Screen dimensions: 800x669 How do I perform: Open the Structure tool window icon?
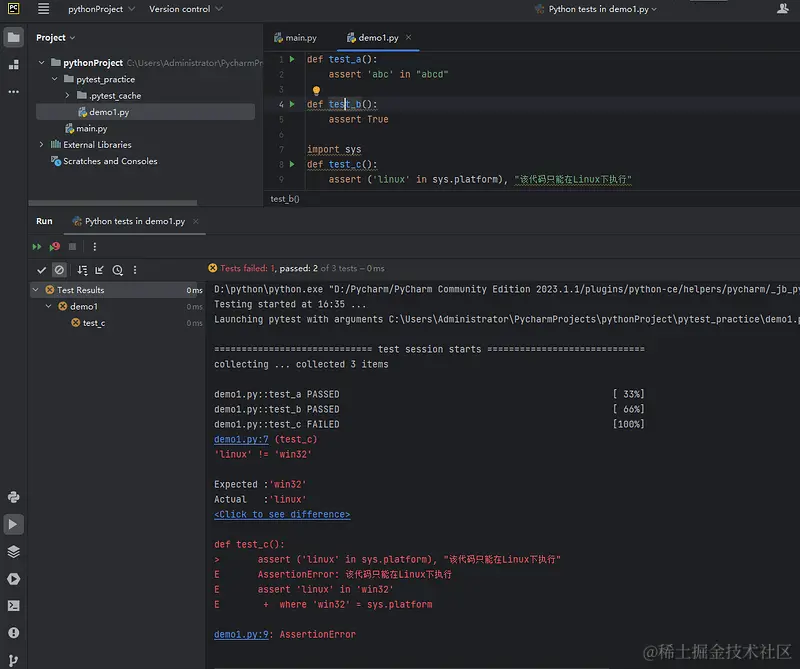click(x=14, y=65)
